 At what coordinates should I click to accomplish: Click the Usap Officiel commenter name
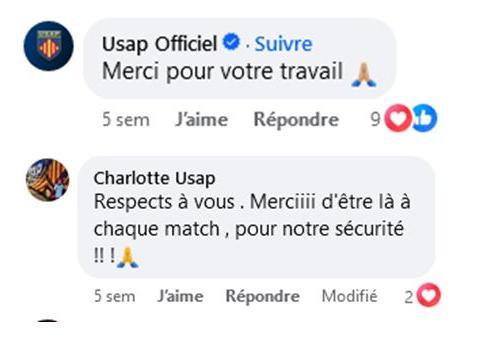[159, 44]
